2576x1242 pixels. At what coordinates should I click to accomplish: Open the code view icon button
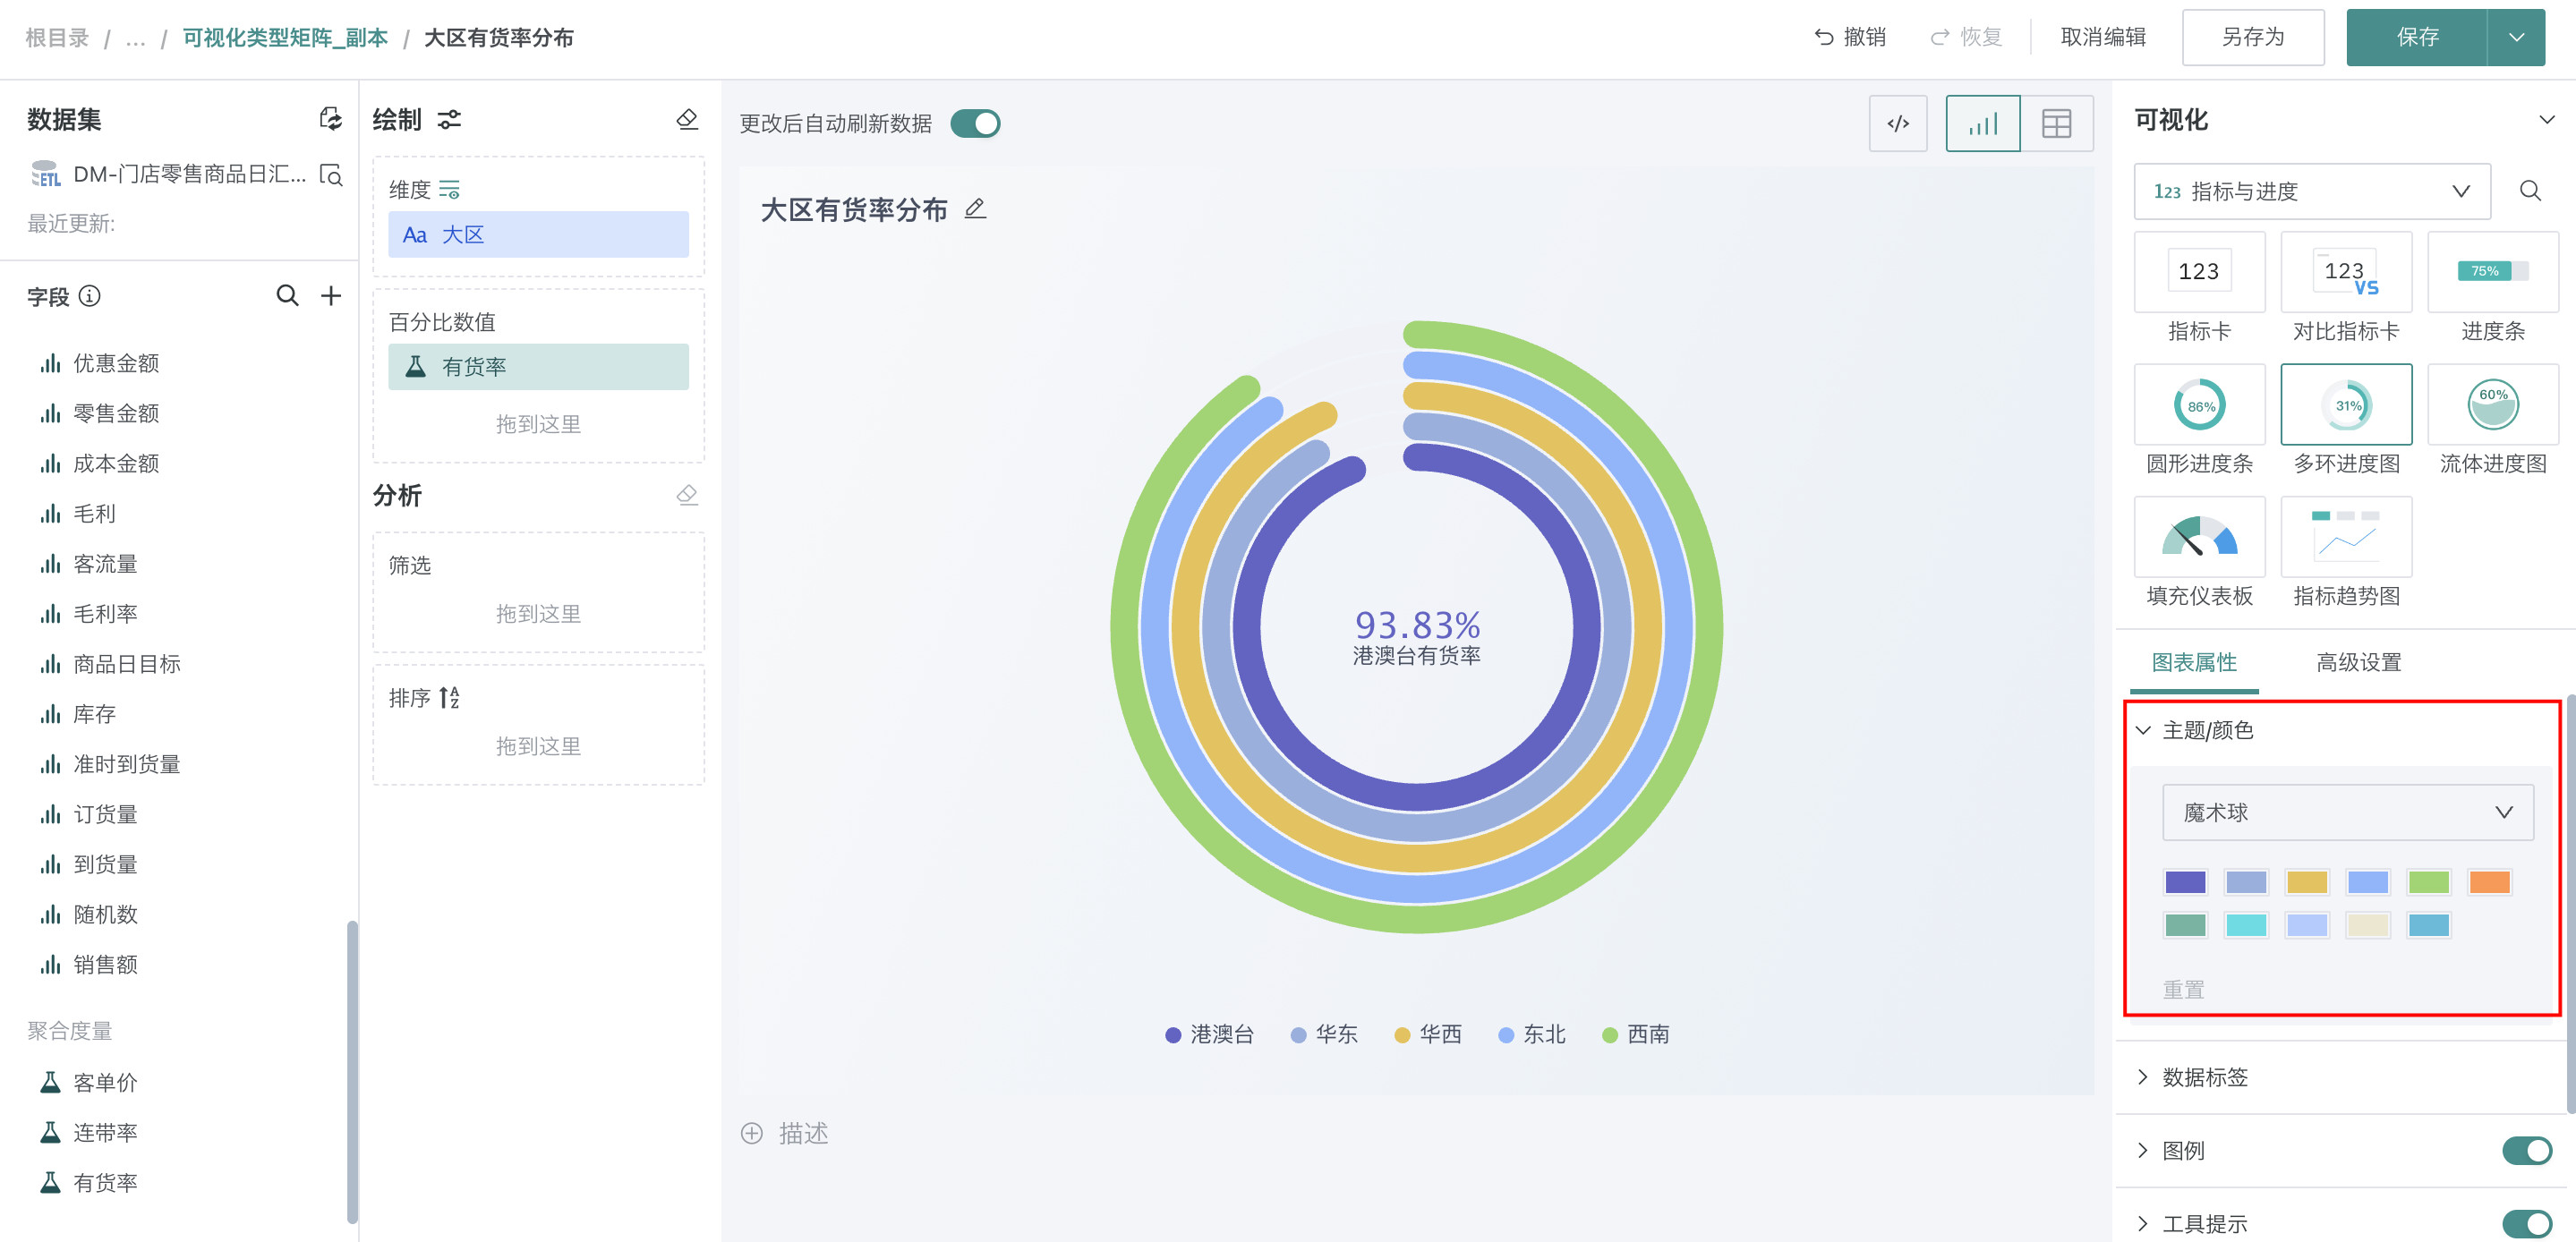click(1897, 124)
